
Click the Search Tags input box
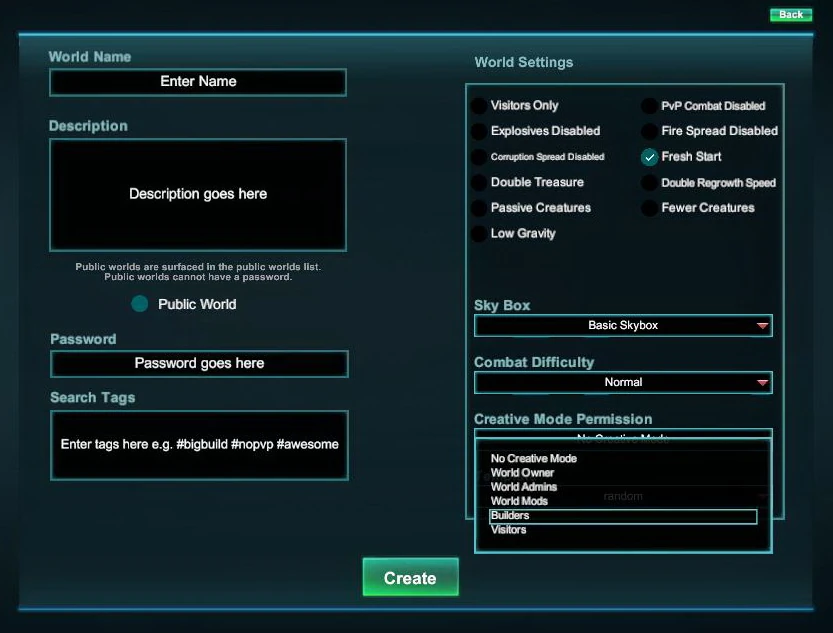click(199, 445)
